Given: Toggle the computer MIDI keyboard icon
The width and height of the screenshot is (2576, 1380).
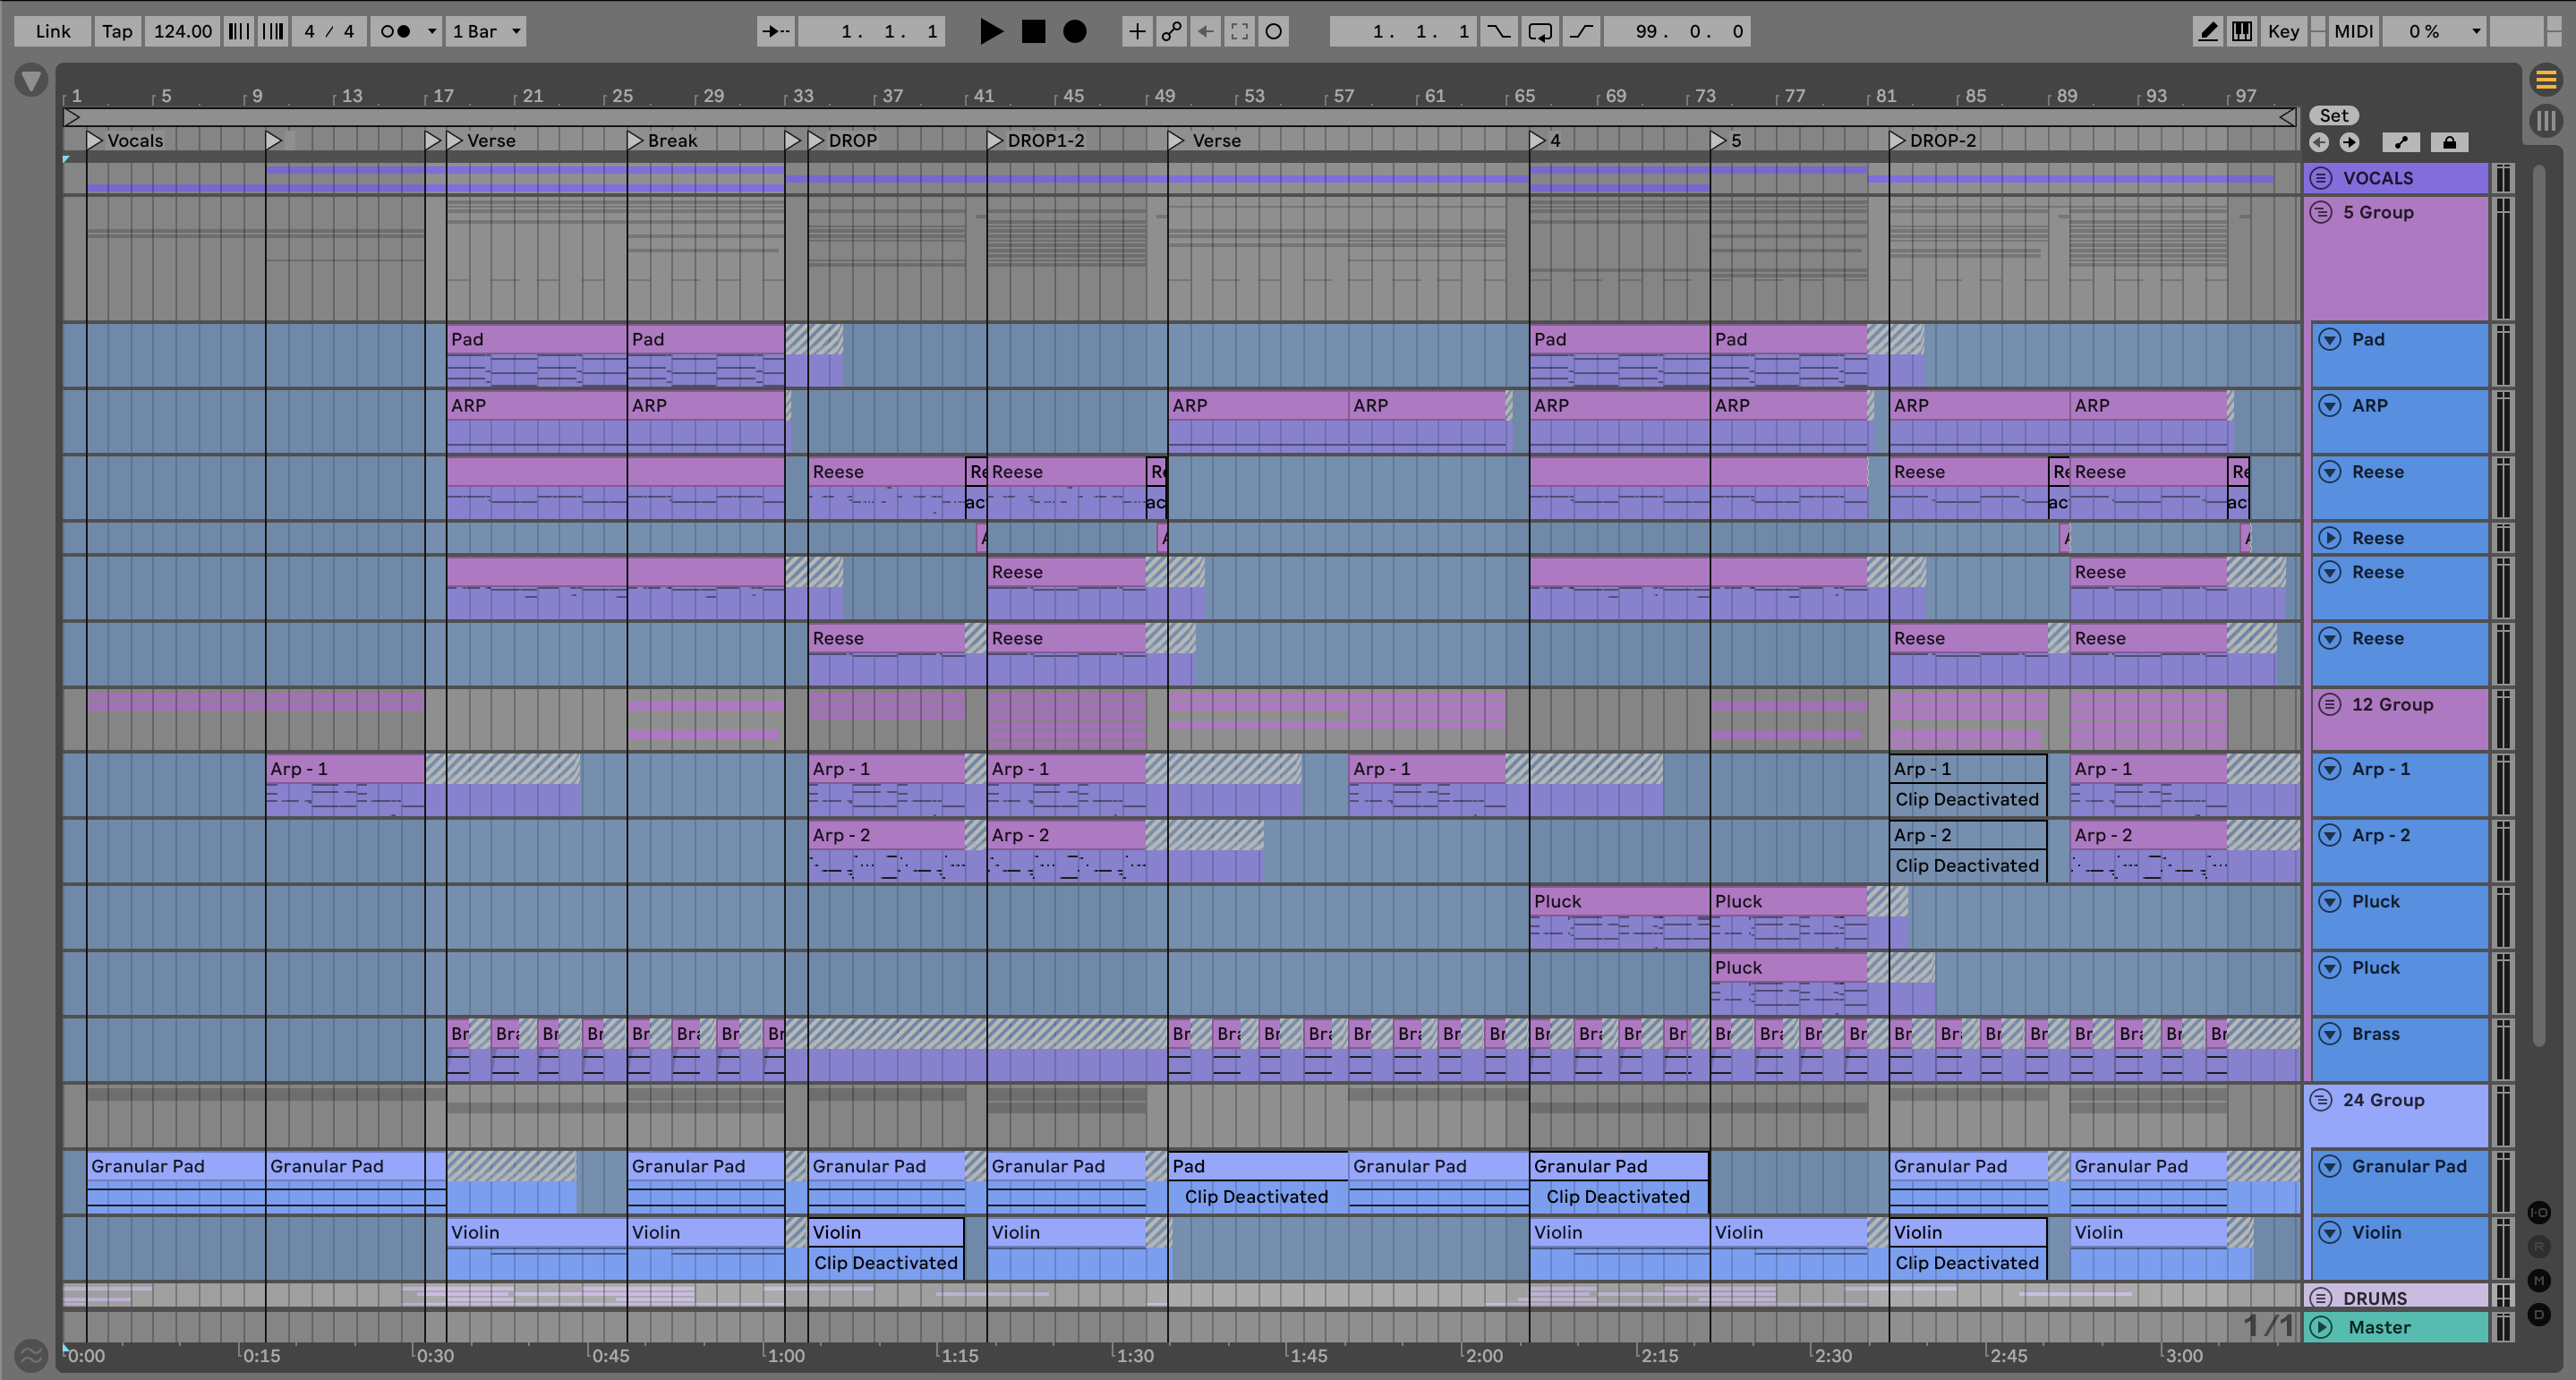Looking at the screenshot, I should [x=2242, y=31].
